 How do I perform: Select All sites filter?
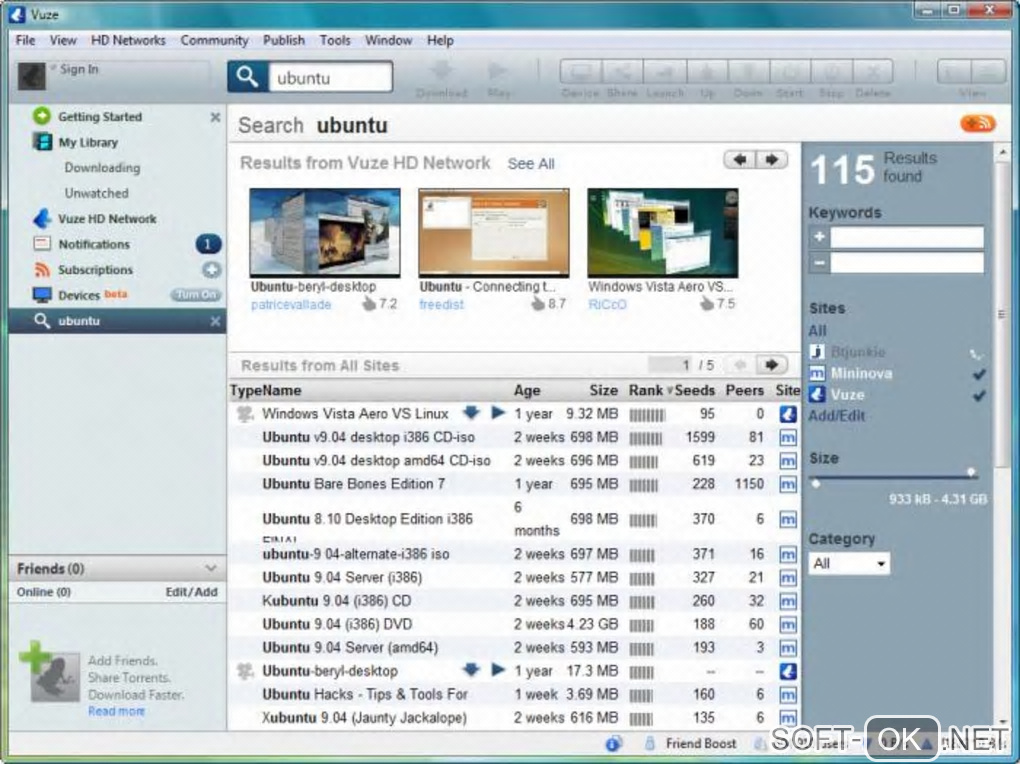pyautogui.click(x=818, y=331)
